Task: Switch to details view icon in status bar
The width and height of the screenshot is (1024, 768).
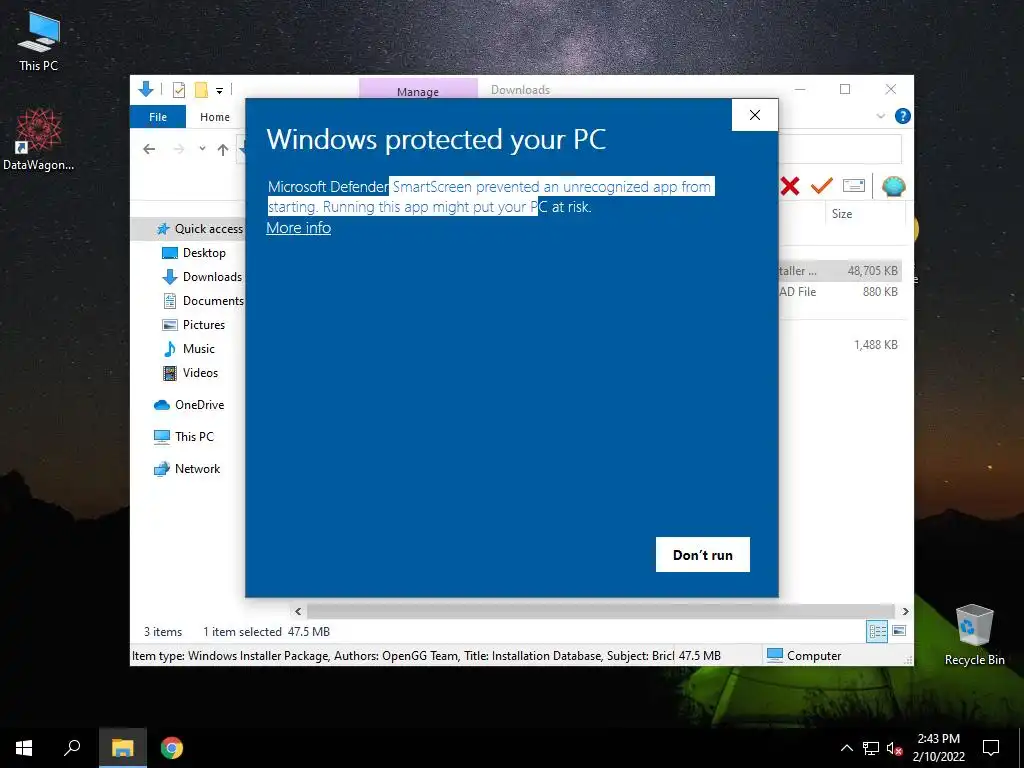Action: tap(877, 631)
